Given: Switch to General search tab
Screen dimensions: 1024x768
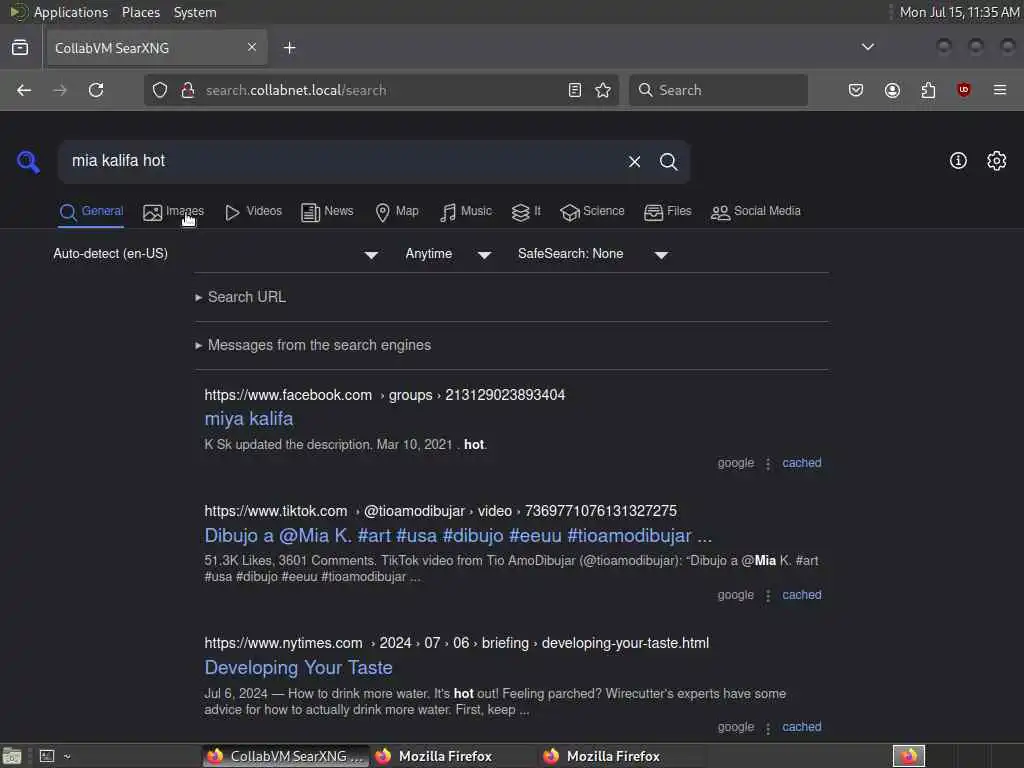Looking at the screenshot, I should [x=91, y=212].
